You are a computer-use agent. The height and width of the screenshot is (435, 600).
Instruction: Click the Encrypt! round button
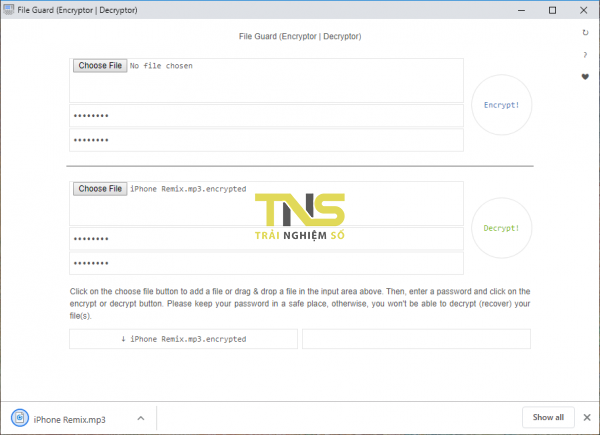[x=501, y=105]
